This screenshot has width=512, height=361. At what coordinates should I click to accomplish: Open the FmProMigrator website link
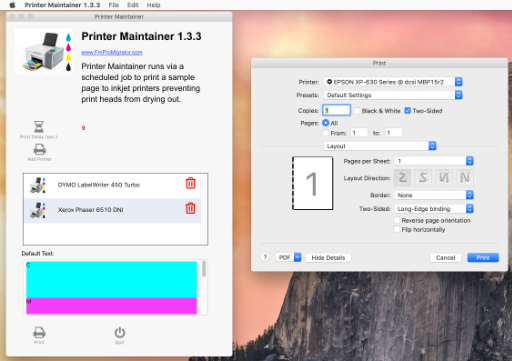(112, 52)
